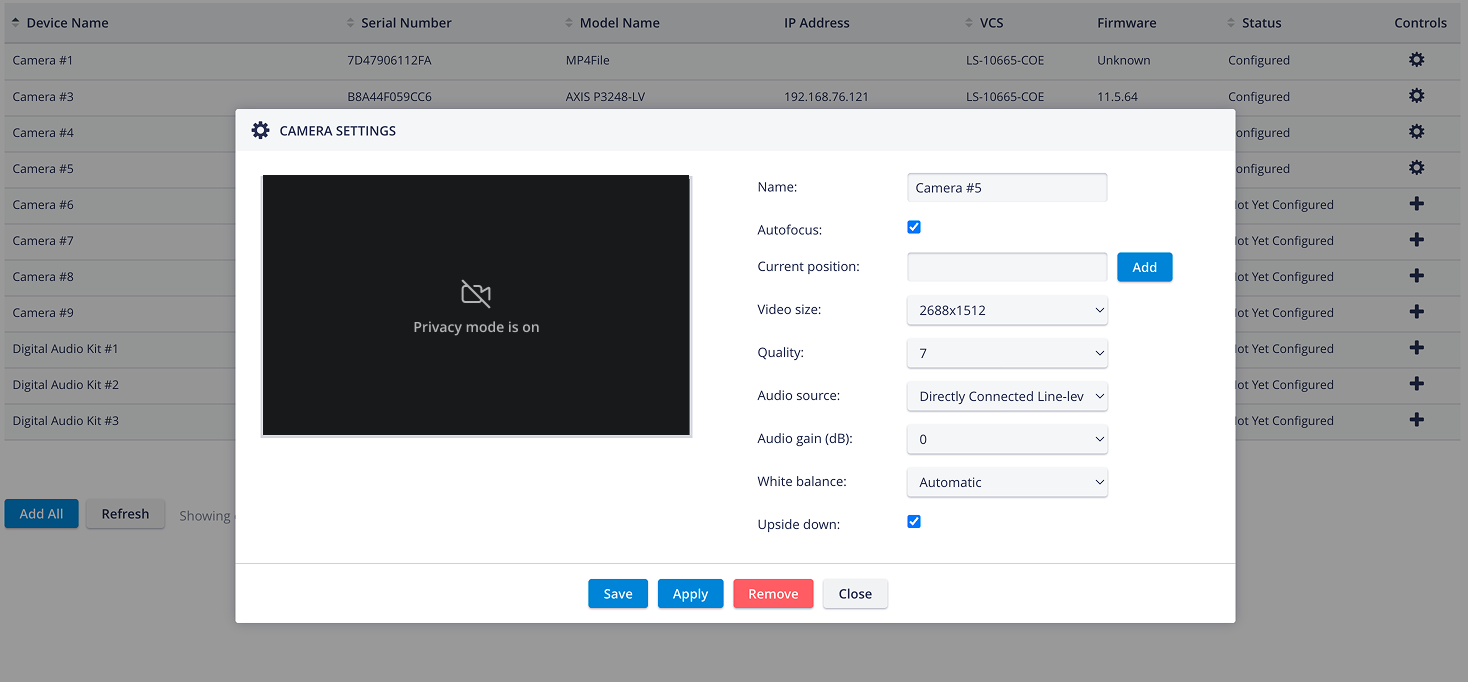Add Camera #6 with plus icon

1416,204
